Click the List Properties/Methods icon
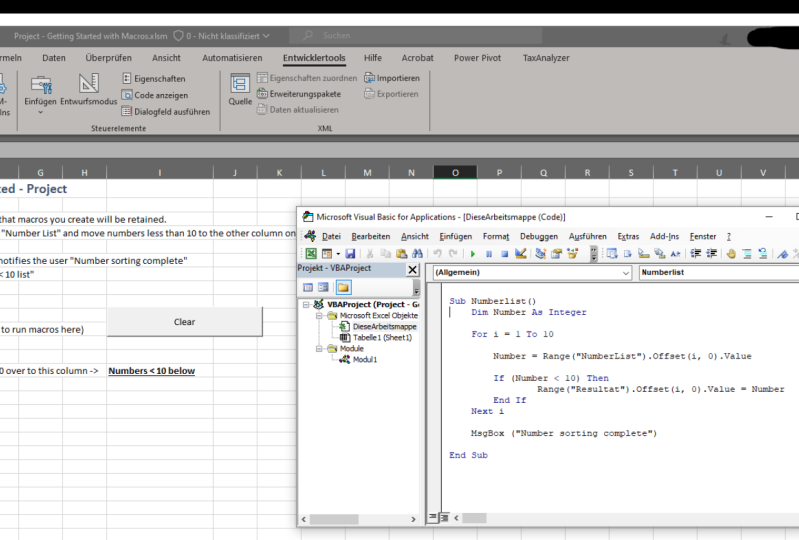Image resolution: width=799 pixels, height=540 pixels. (x=612, y=253)
